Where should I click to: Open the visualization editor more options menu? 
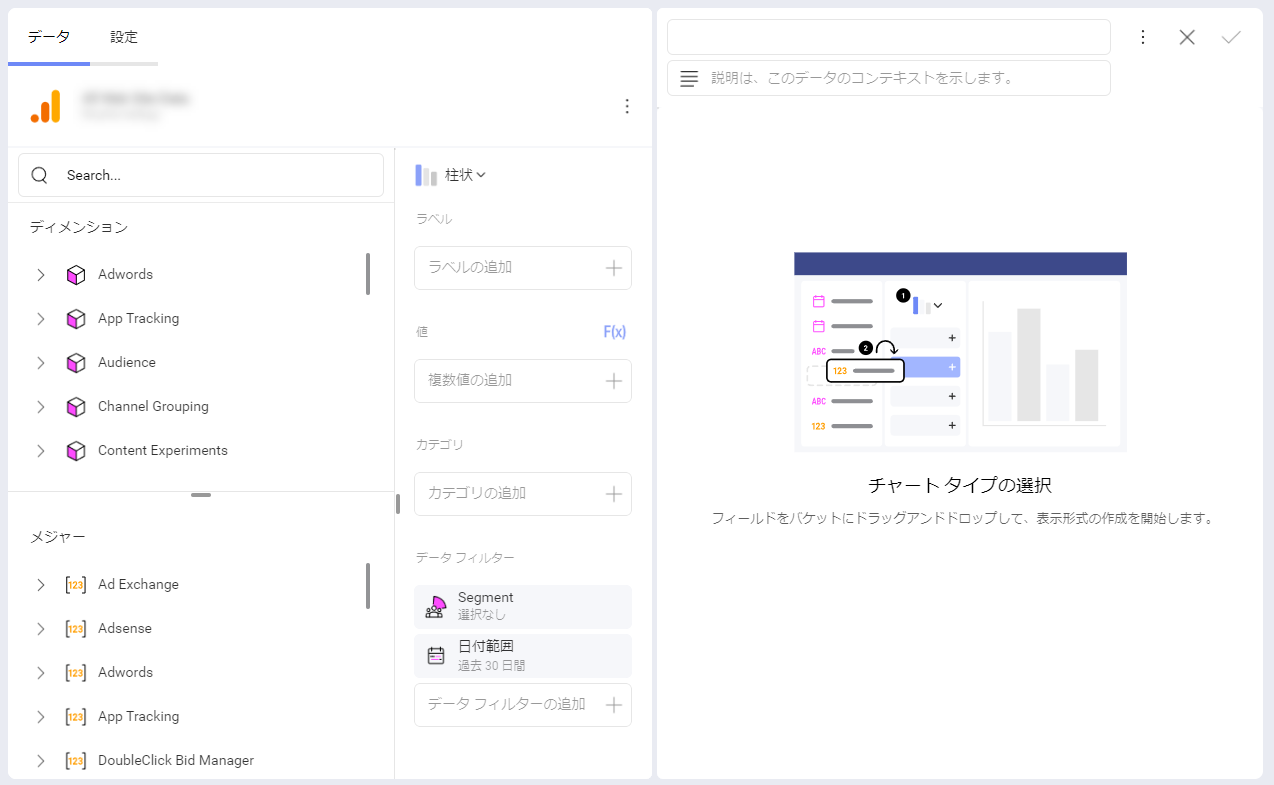click(1143, 37)
